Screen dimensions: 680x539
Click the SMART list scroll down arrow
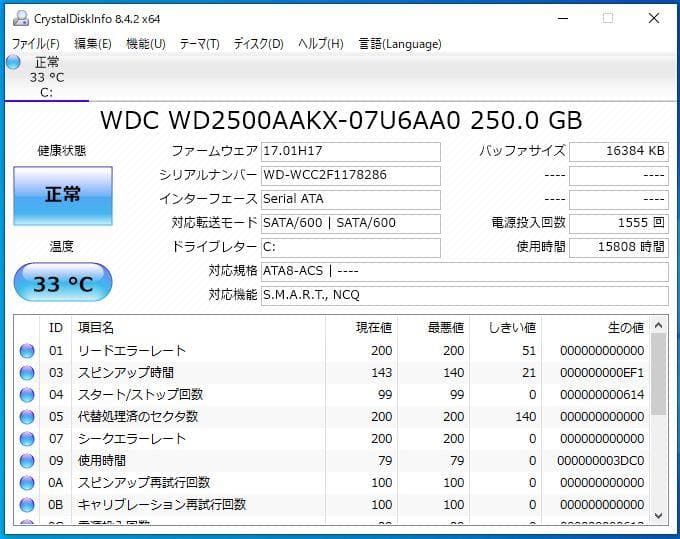click(658, 516)
